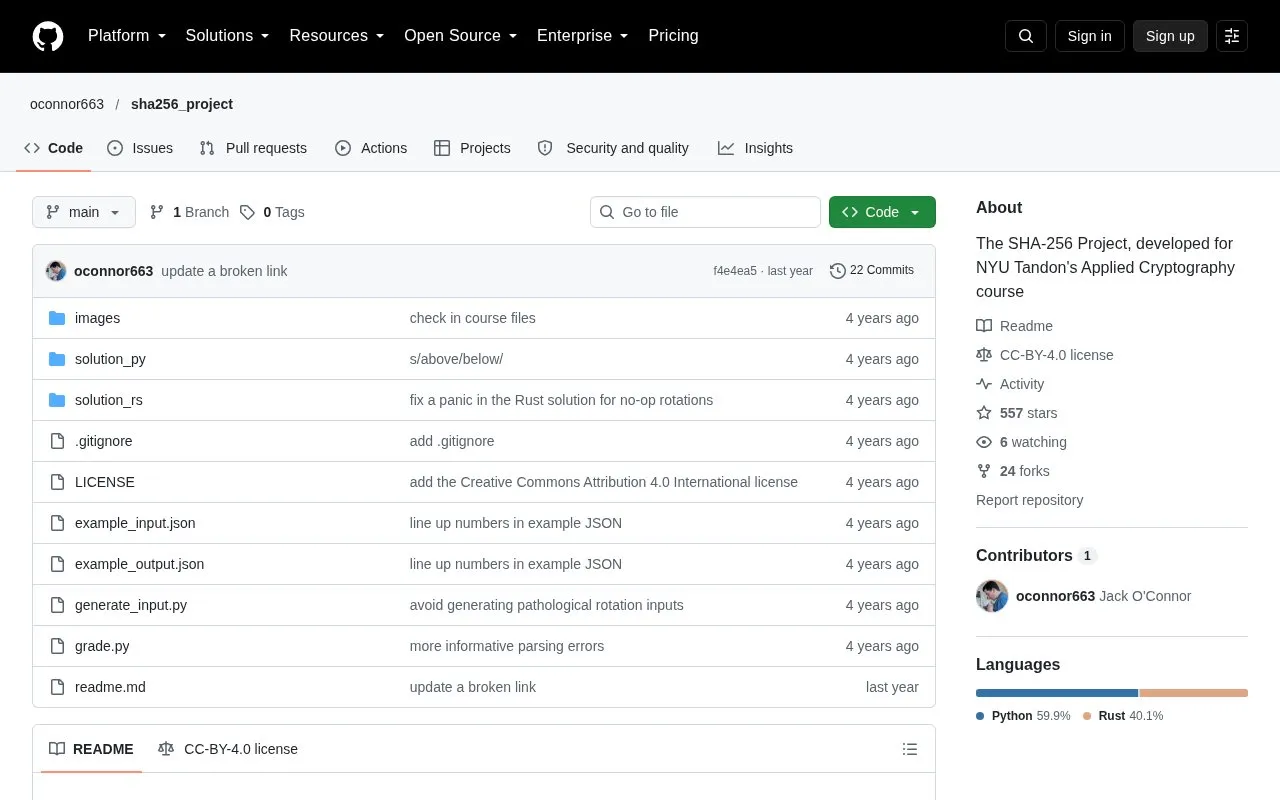Click the Report repository link
This screenshot has height=800, width=1280.
tap(1030, 500)
